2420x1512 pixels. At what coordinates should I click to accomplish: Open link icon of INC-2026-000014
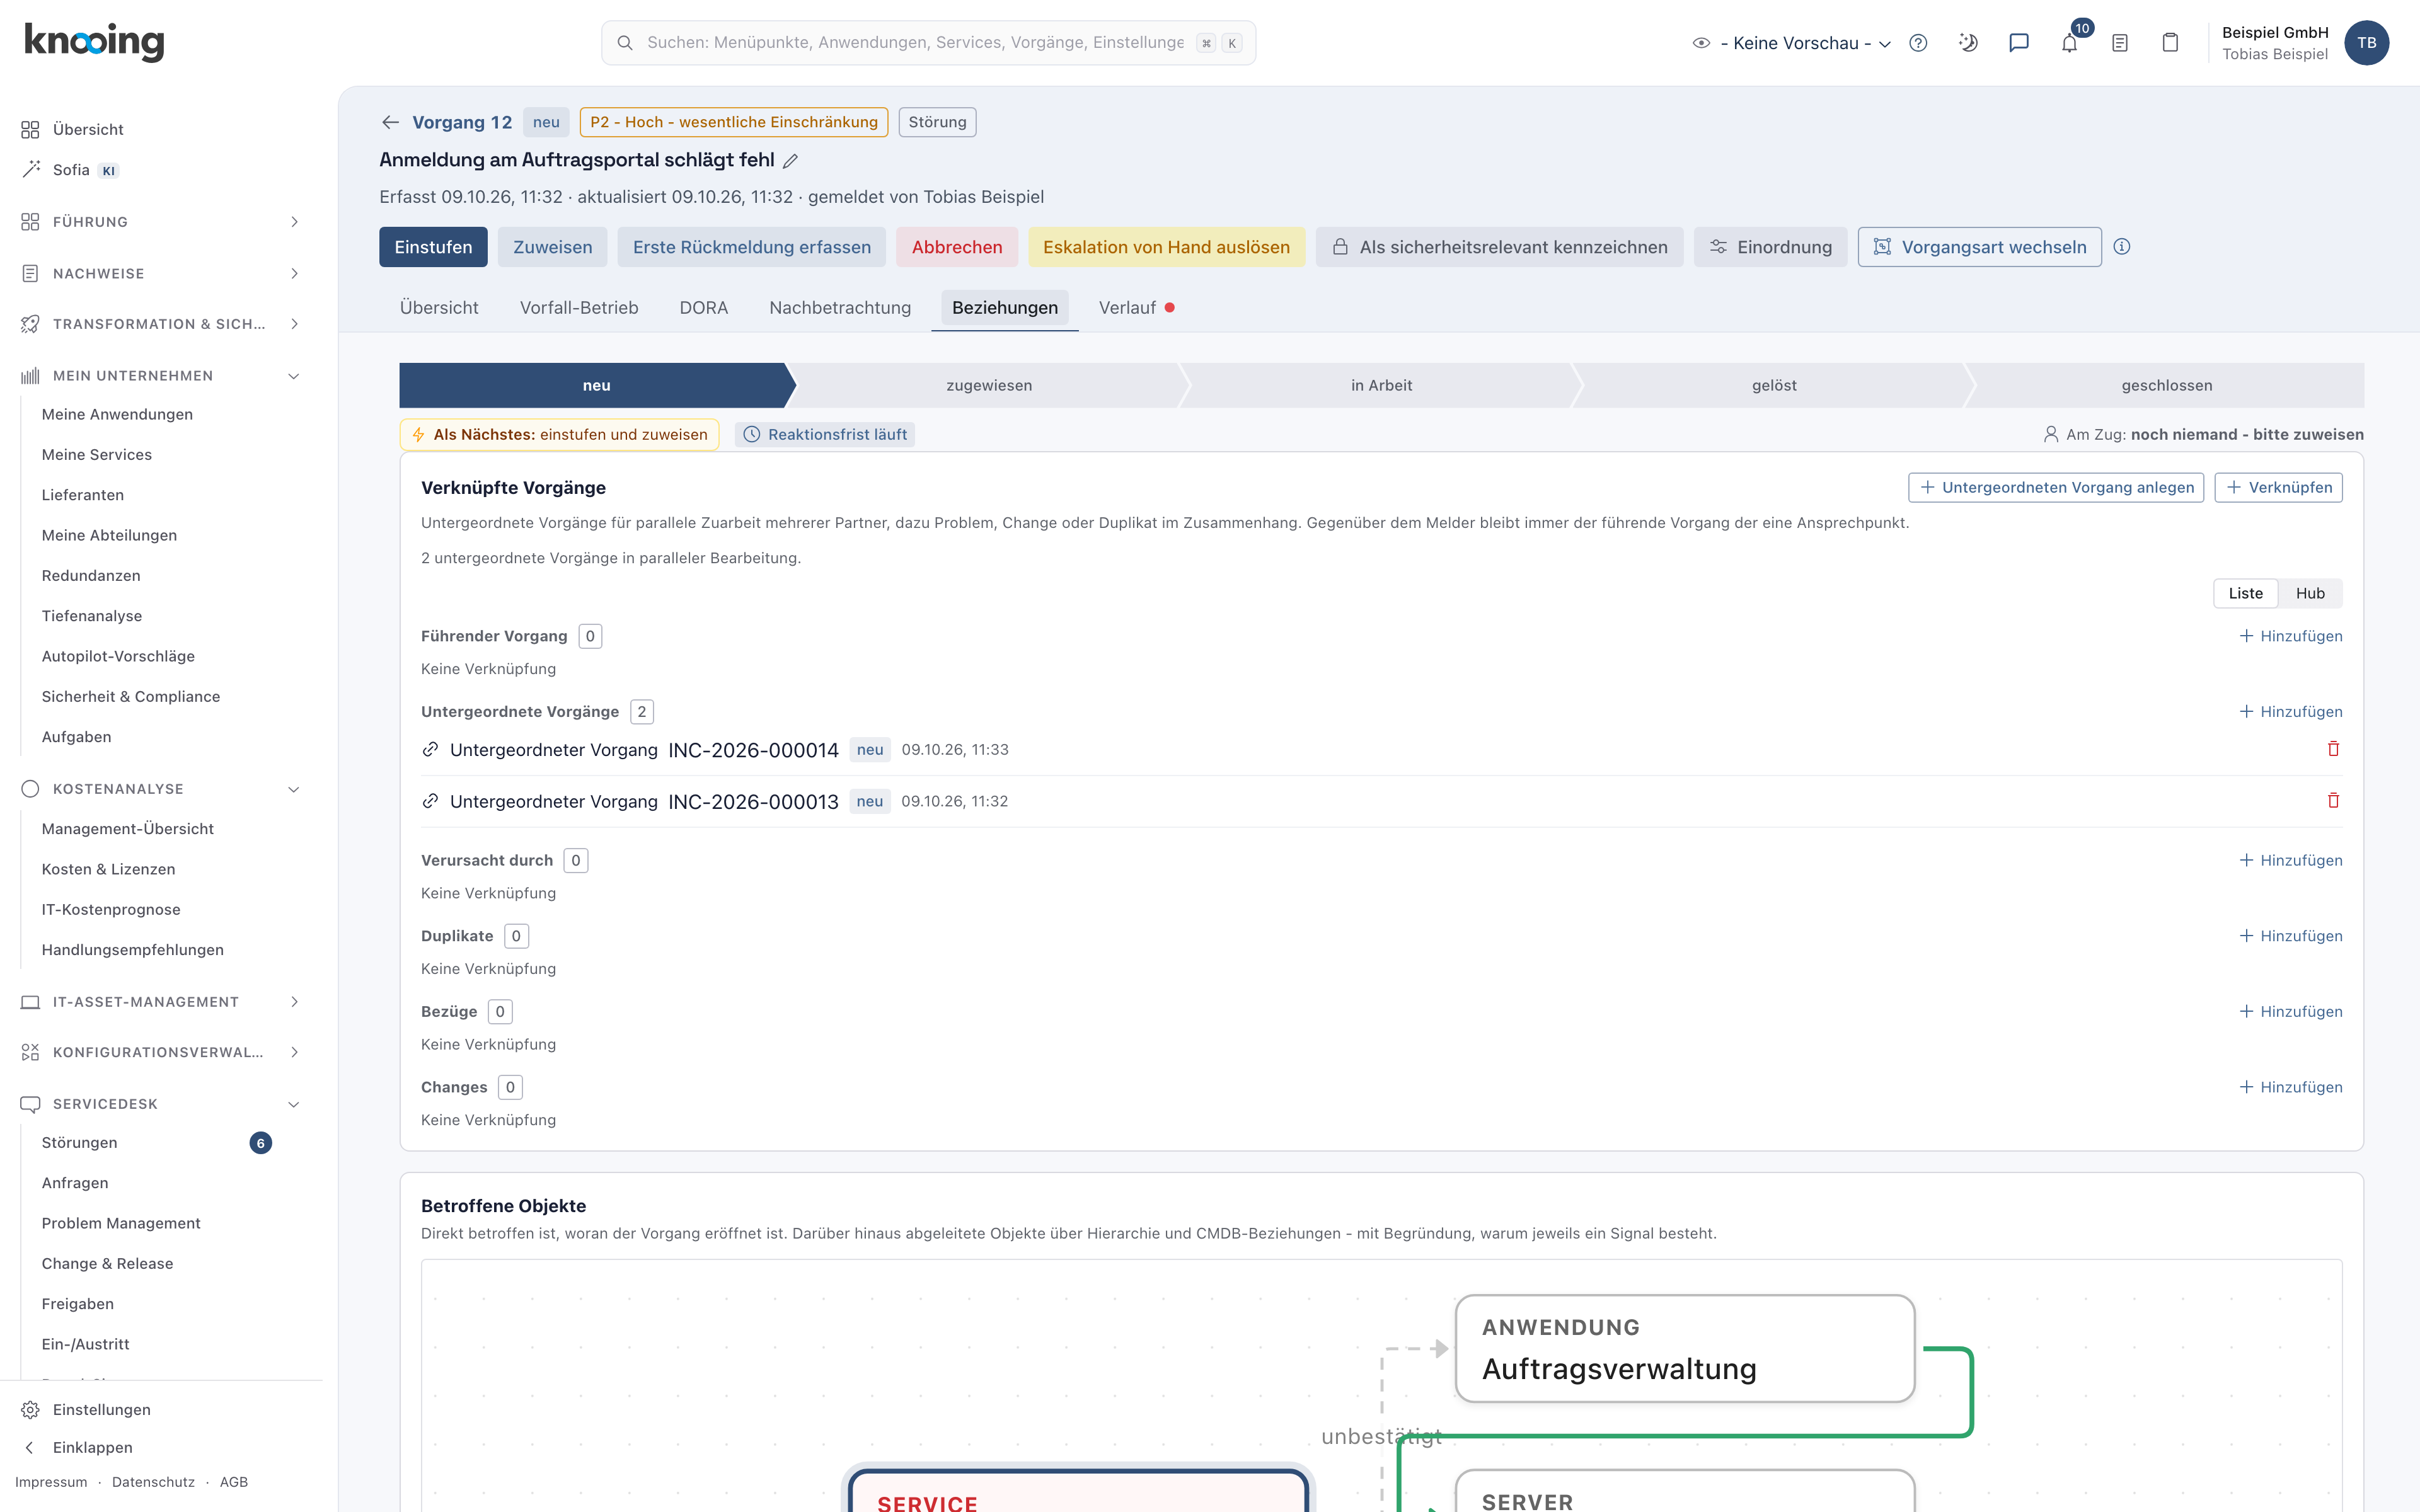tap(430, 749)
